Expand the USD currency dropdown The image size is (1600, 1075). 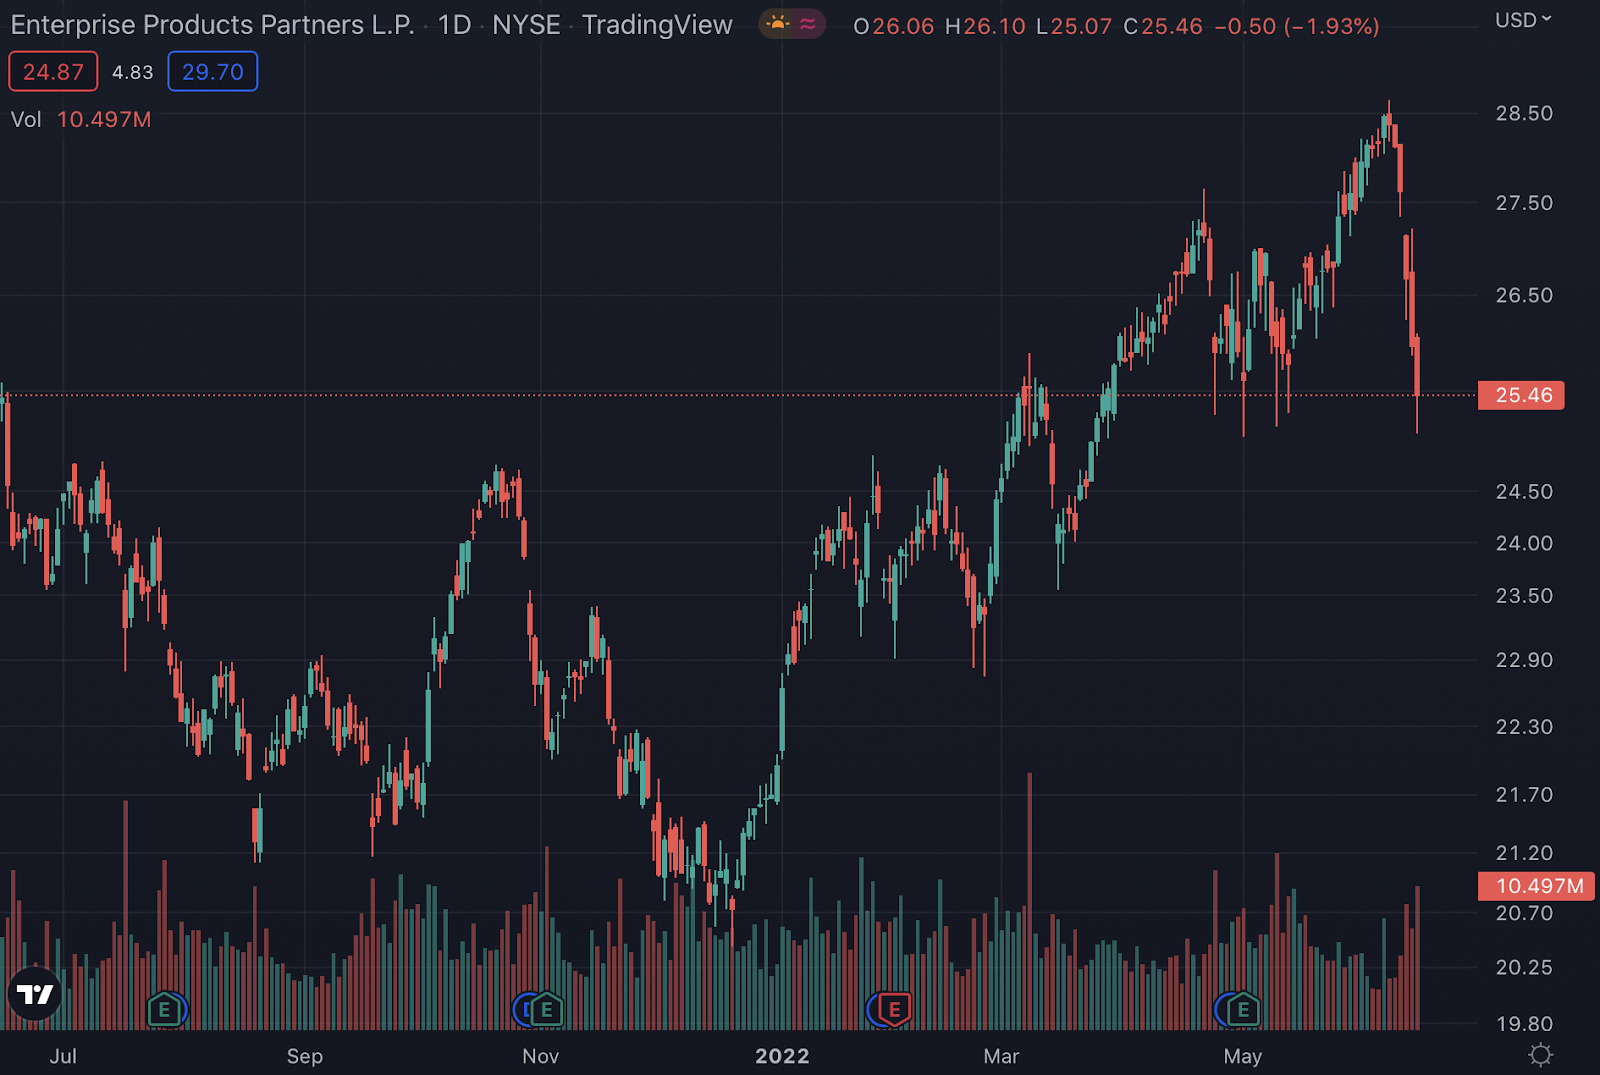click(1523, 20)
